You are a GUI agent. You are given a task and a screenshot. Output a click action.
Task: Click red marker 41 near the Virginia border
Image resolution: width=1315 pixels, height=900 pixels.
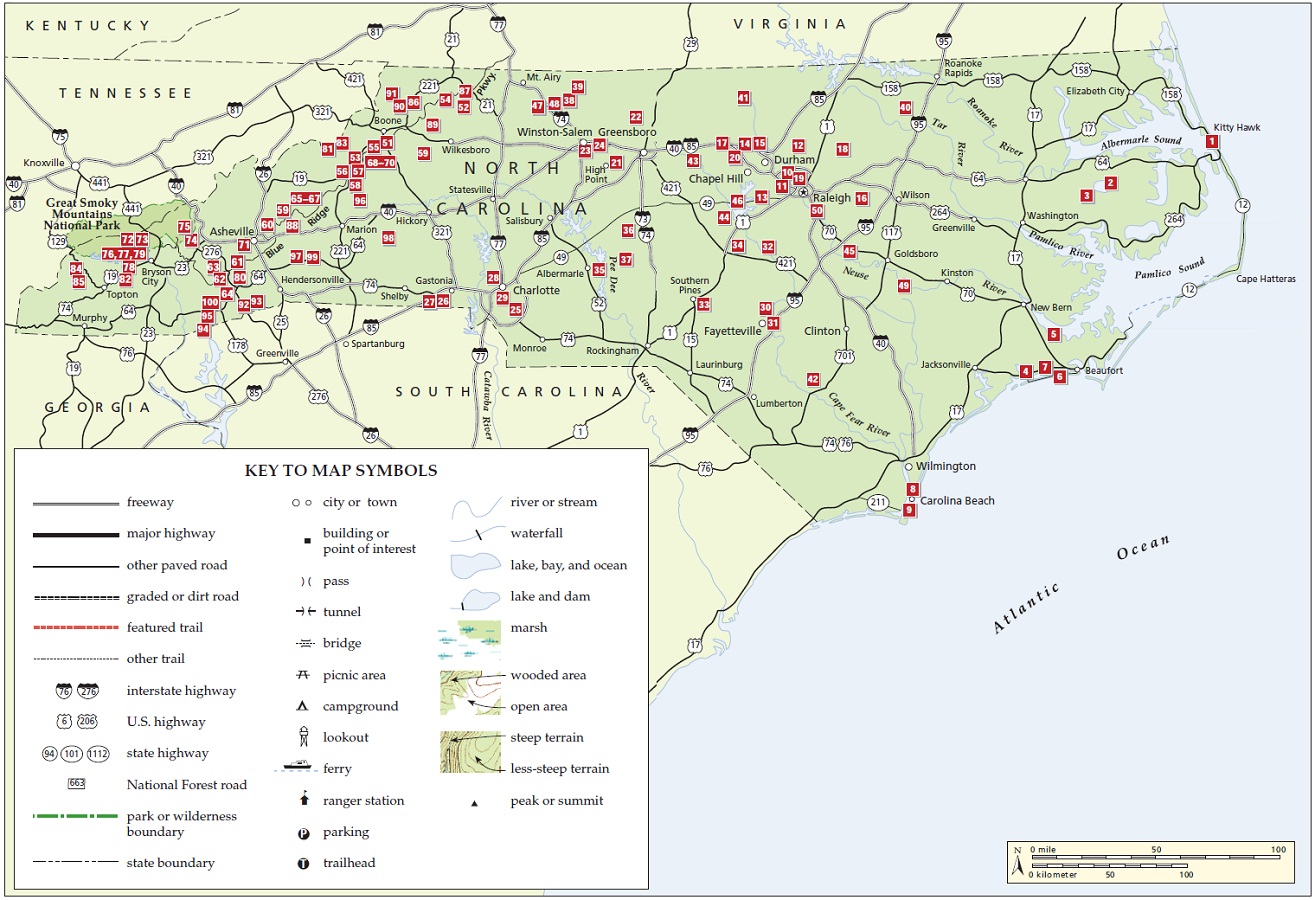[x=743, y=98]
